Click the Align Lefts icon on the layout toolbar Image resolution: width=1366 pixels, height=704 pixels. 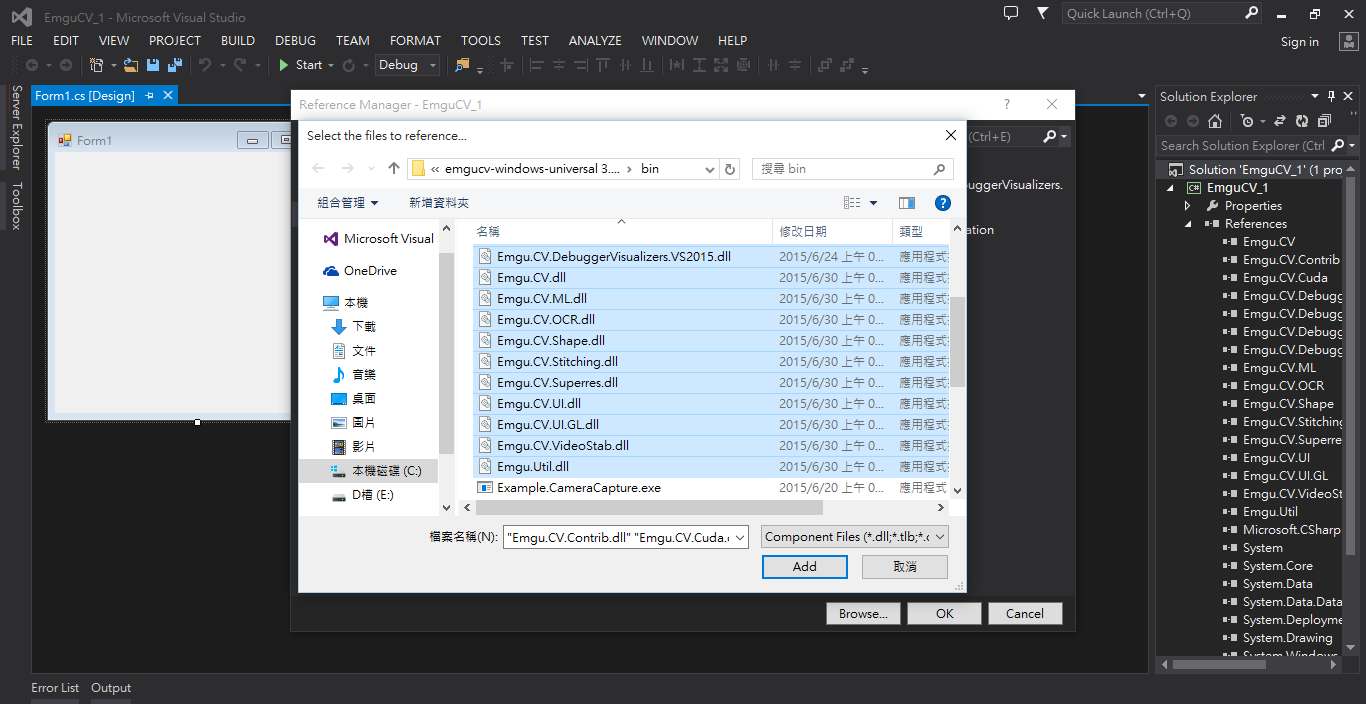point(536,65)
